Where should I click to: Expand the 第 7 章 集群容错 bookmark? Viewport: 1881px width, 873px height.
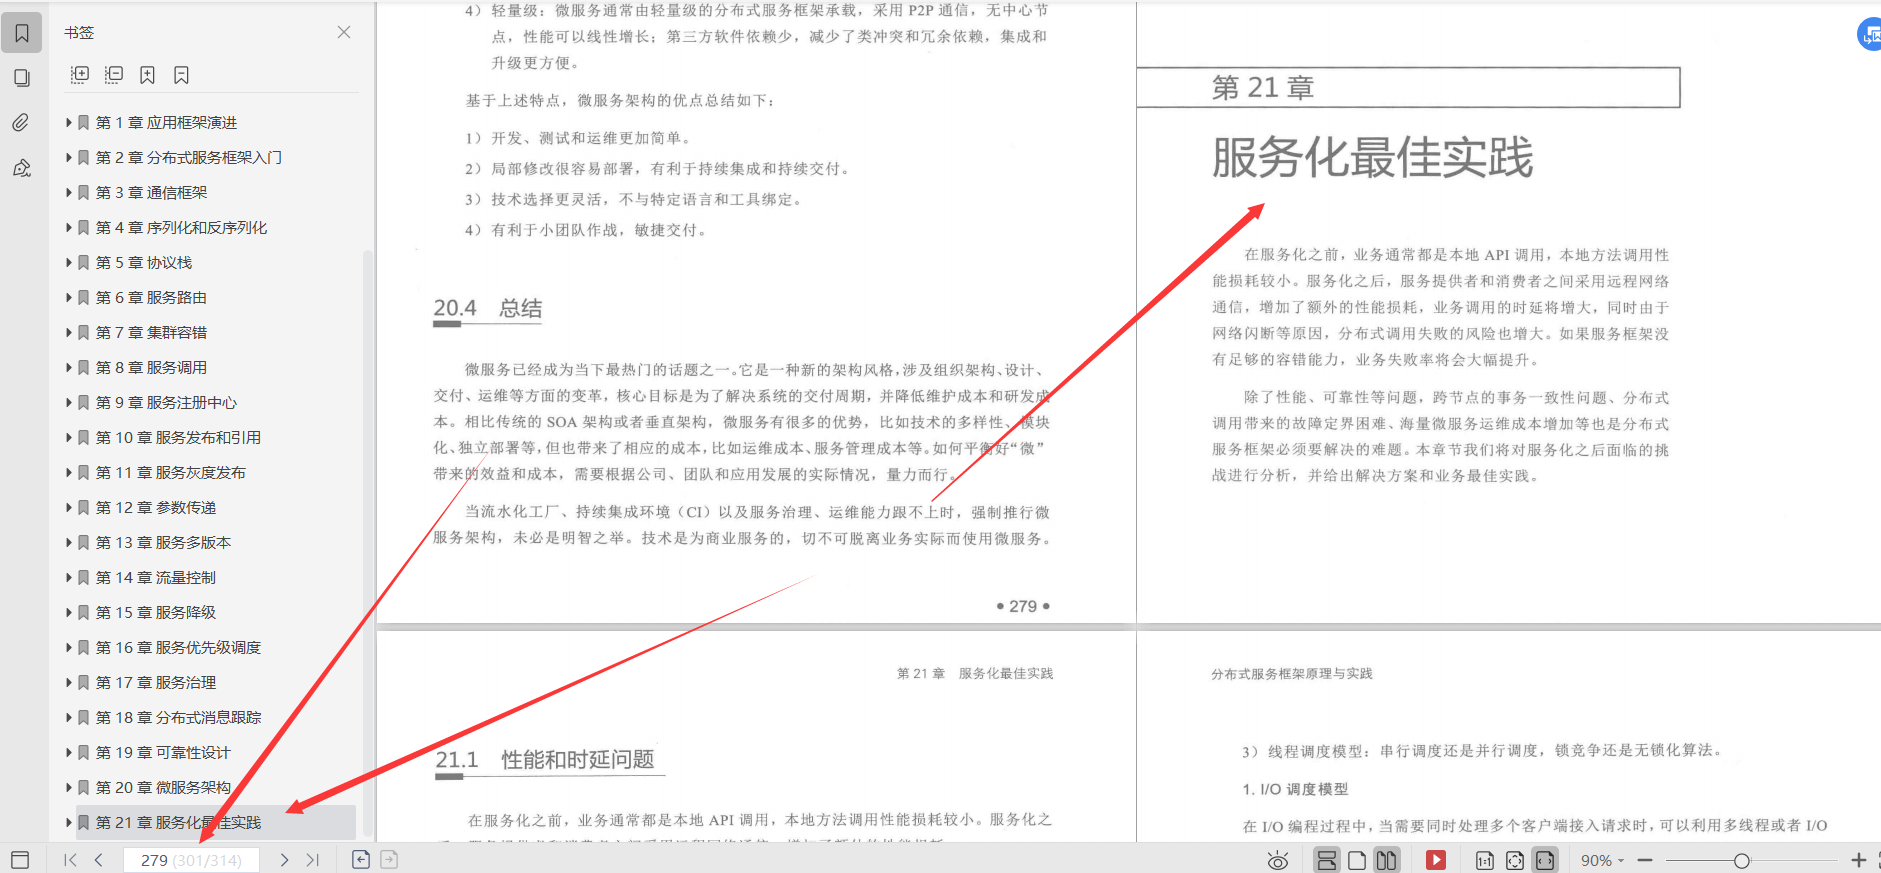[69, 332]
